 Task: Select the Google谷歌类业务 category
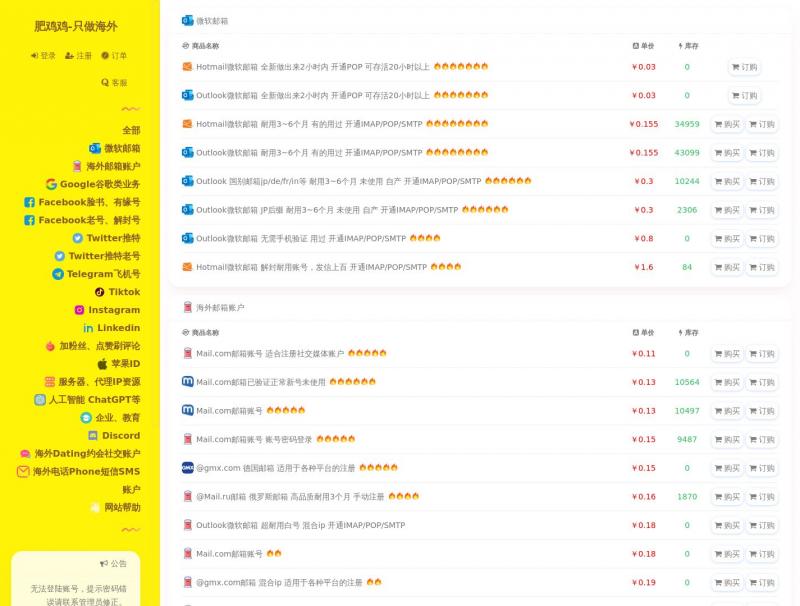[x=100, y=184]
